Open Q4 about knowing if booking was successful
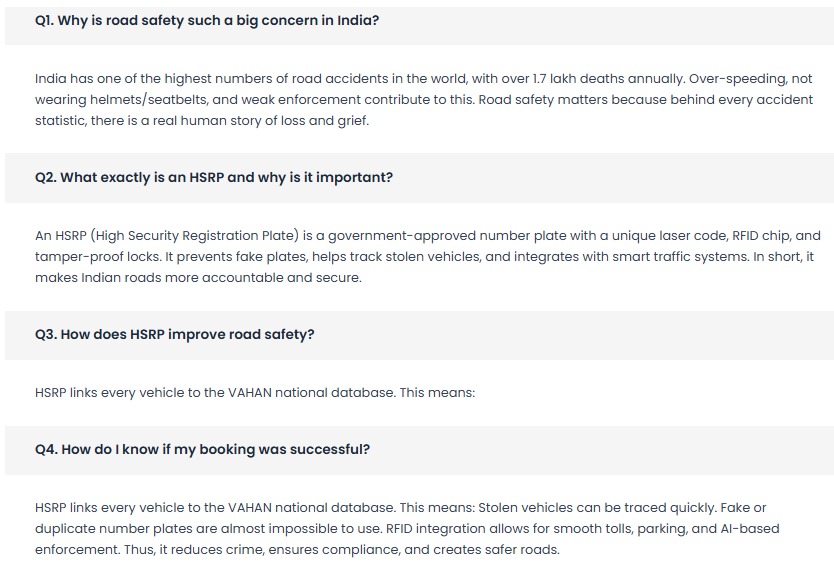 pos(202,449)
